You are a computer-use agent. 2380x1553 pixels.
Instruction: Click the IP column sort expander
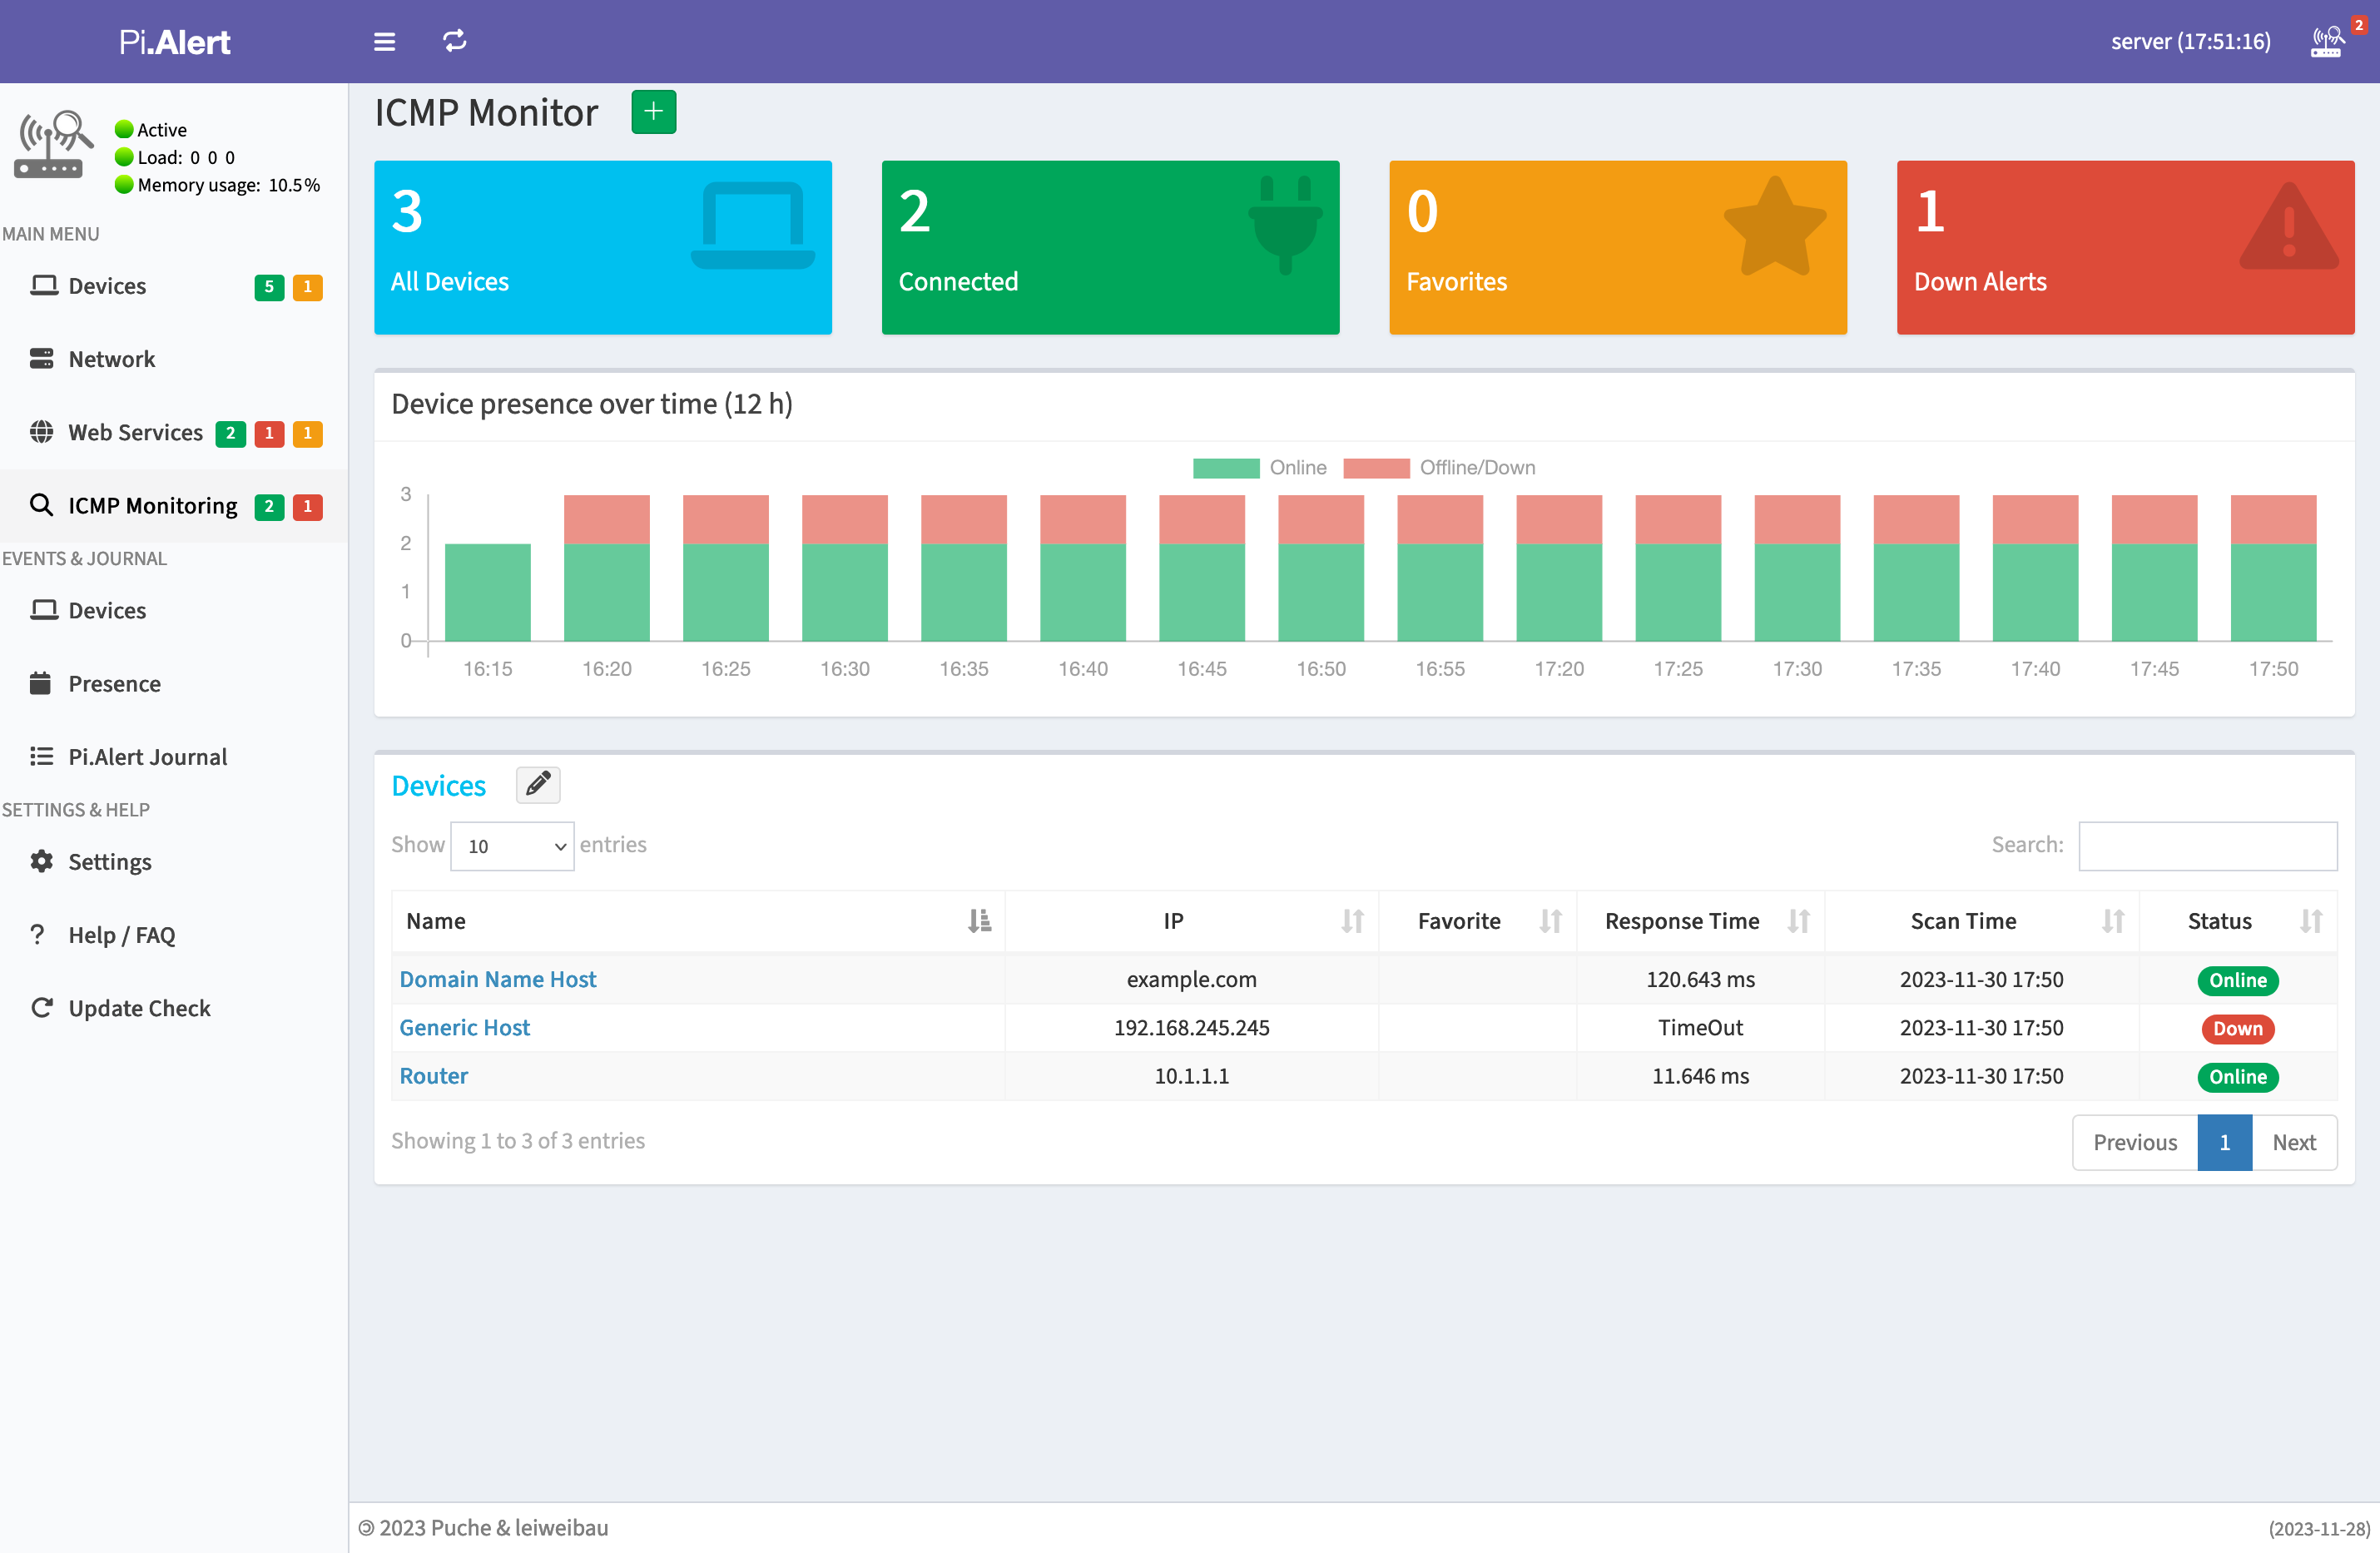(1353, 920)
